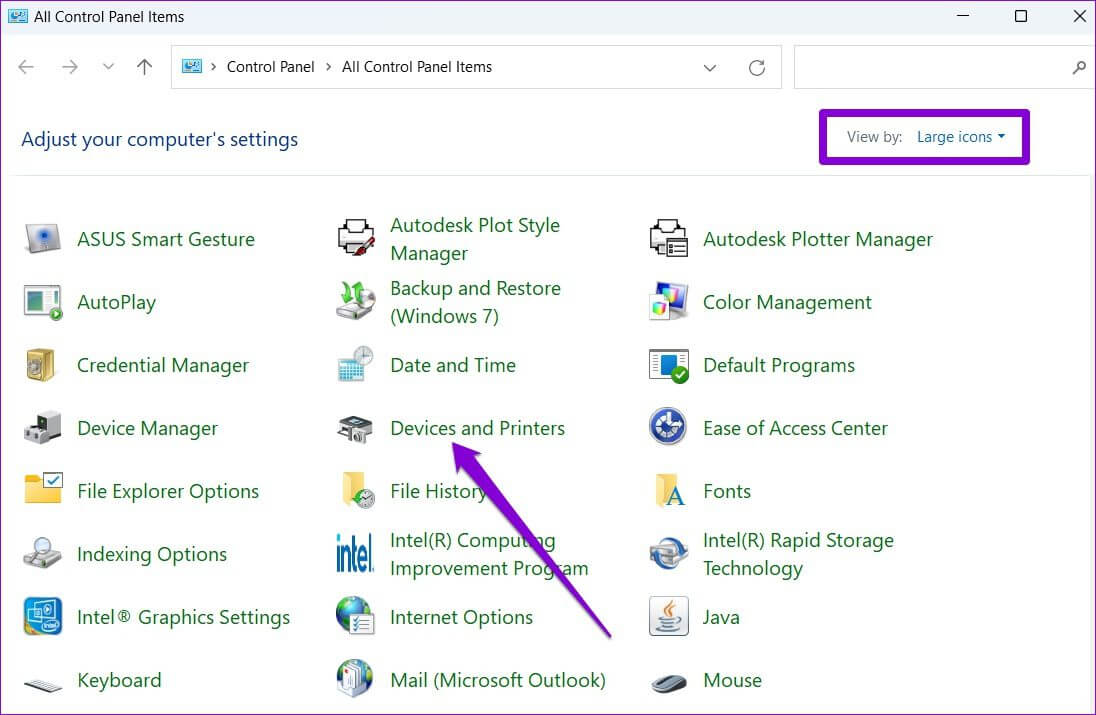Image resolution: width=1096 pixels, height=715 pixels.
Task: Click the Intel Computing Improvement Program logo
Action: [x=354, y=554]
